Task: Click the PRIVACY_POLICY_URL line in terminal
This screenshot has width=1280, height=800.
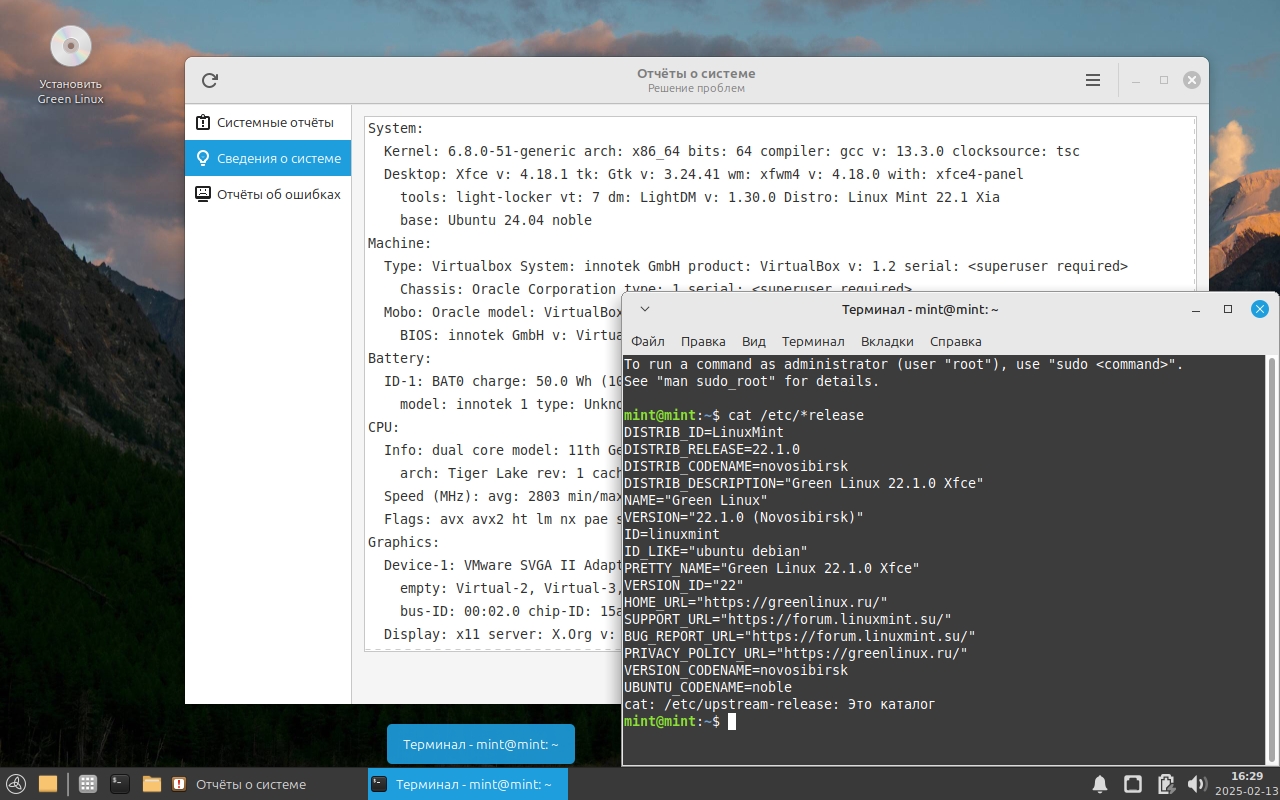Action: (796, 653)
